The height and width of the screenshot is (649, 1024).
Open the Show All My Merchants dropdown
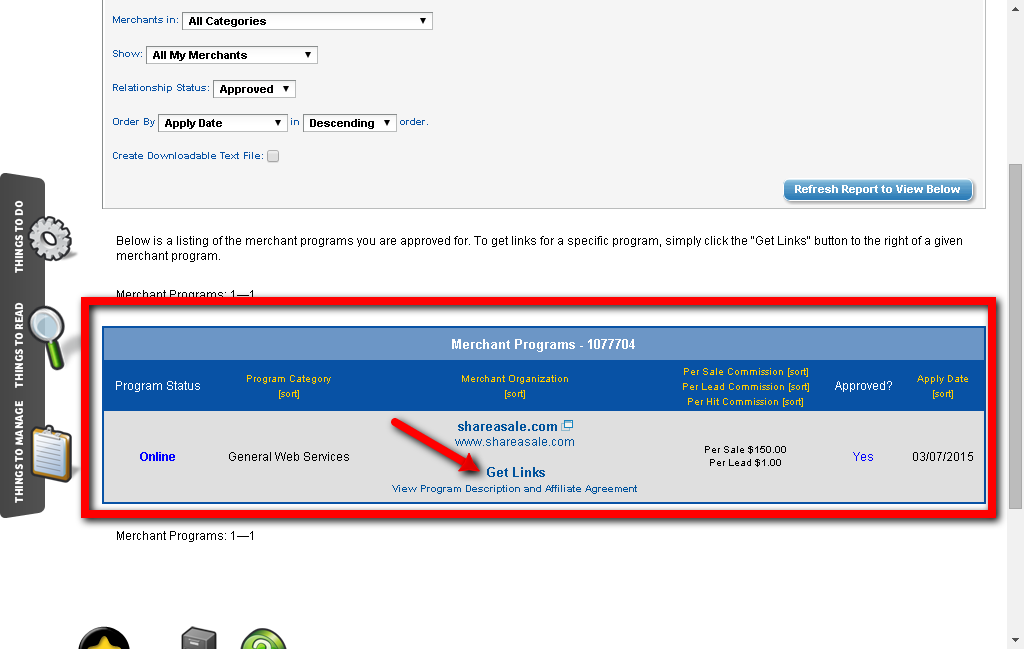[x=232, y=55]
